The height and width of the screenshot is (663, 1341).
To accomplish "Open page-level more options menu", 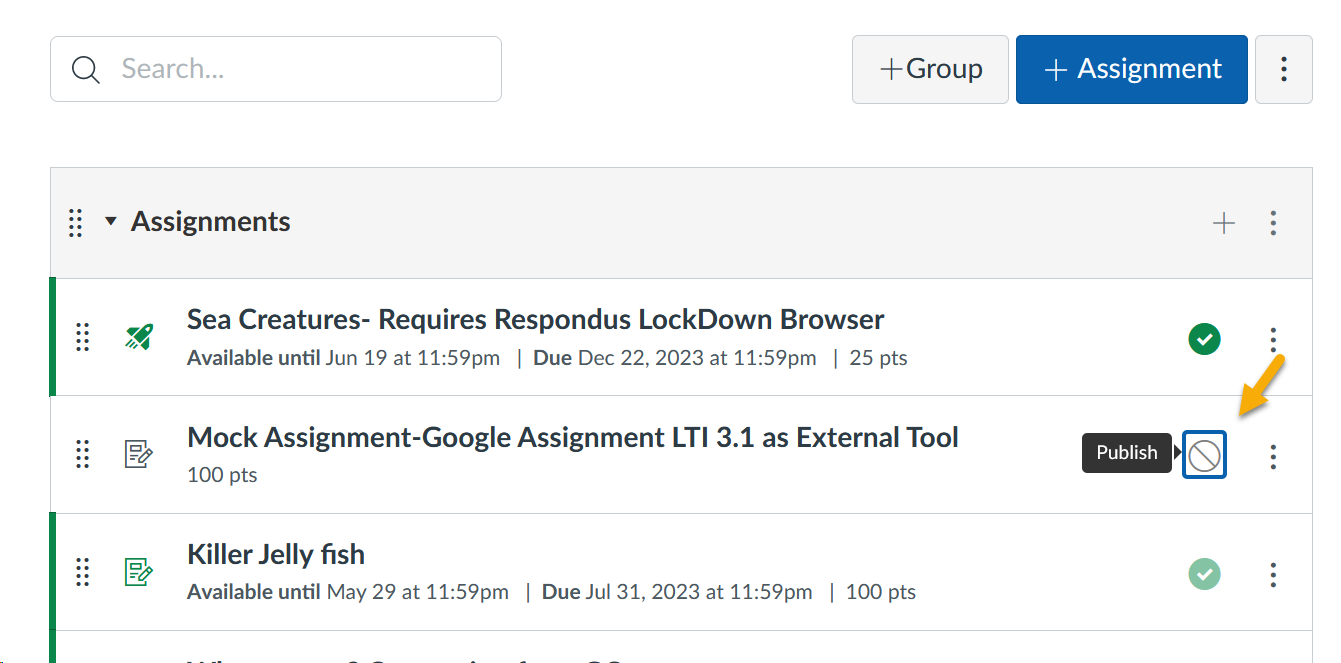I will (x=1283, y=69).
